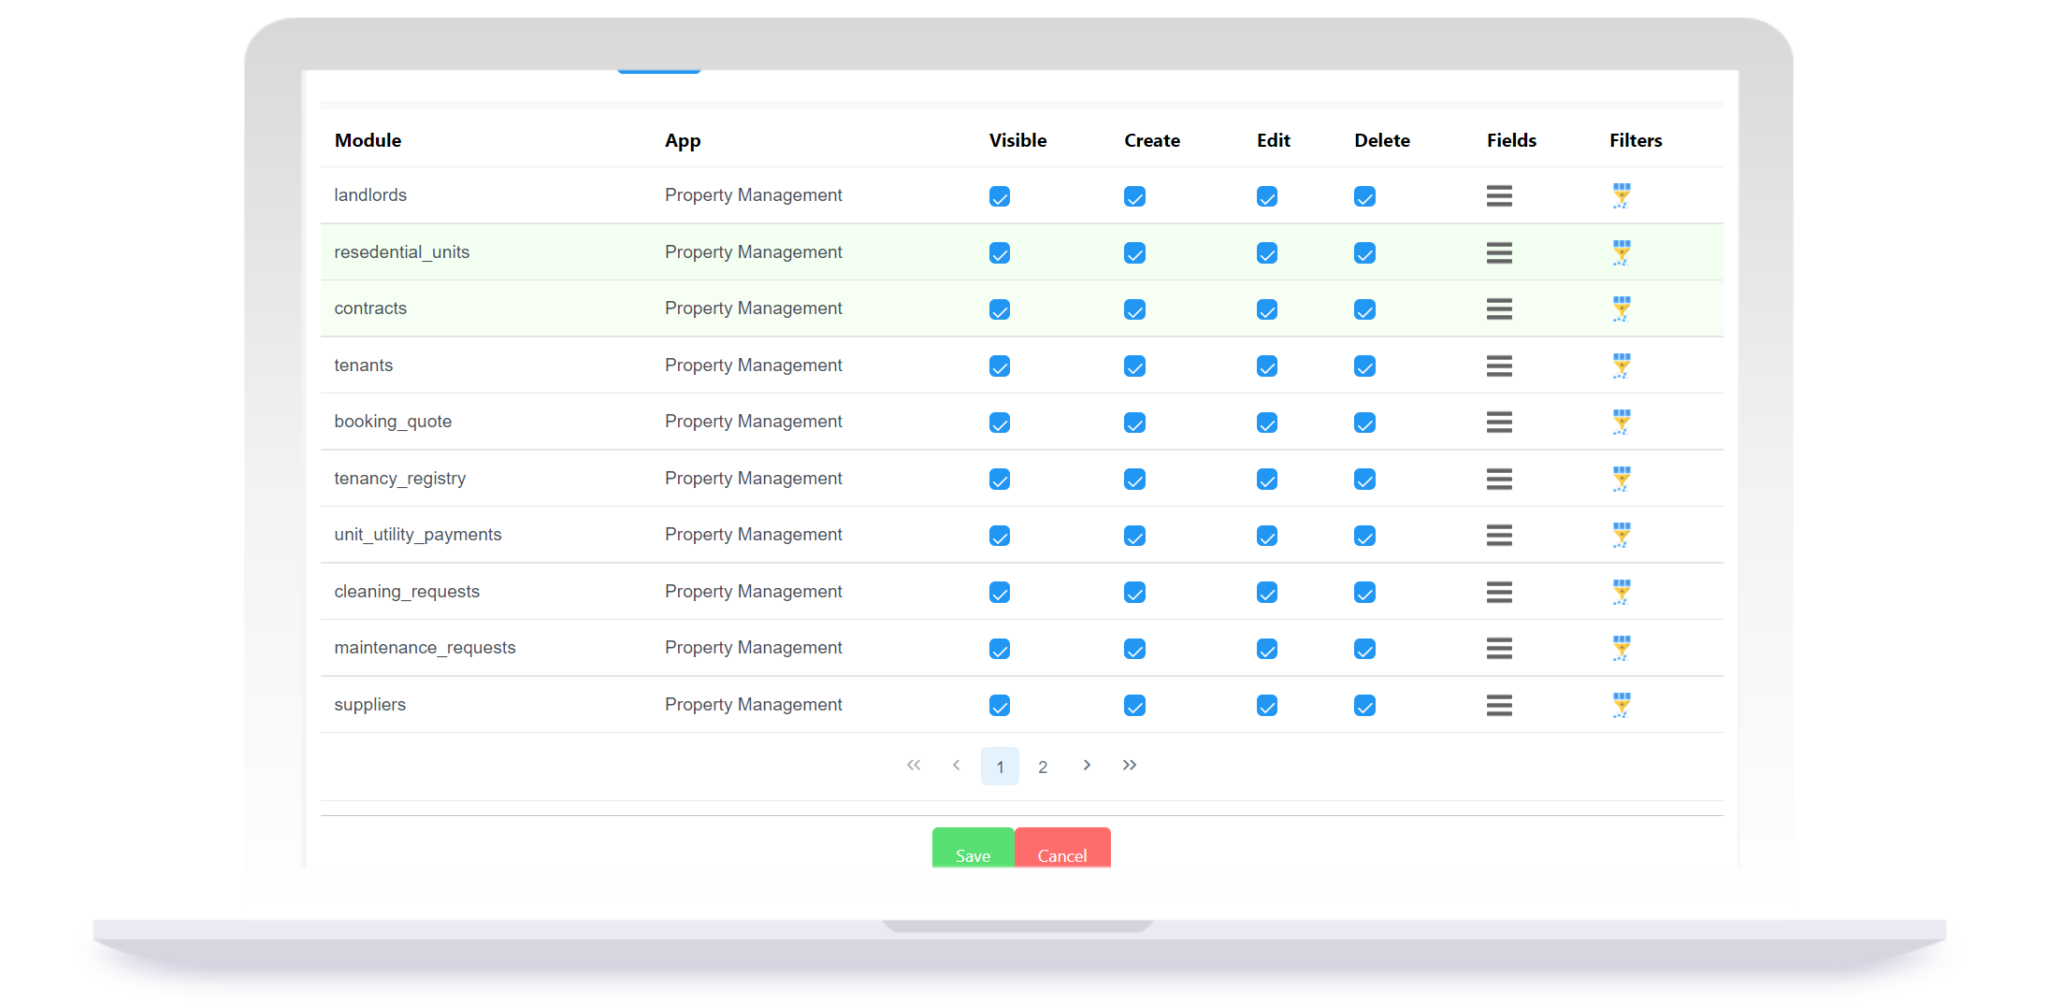Jump to the last page with the double chevron

click(x=1130, y=765)
